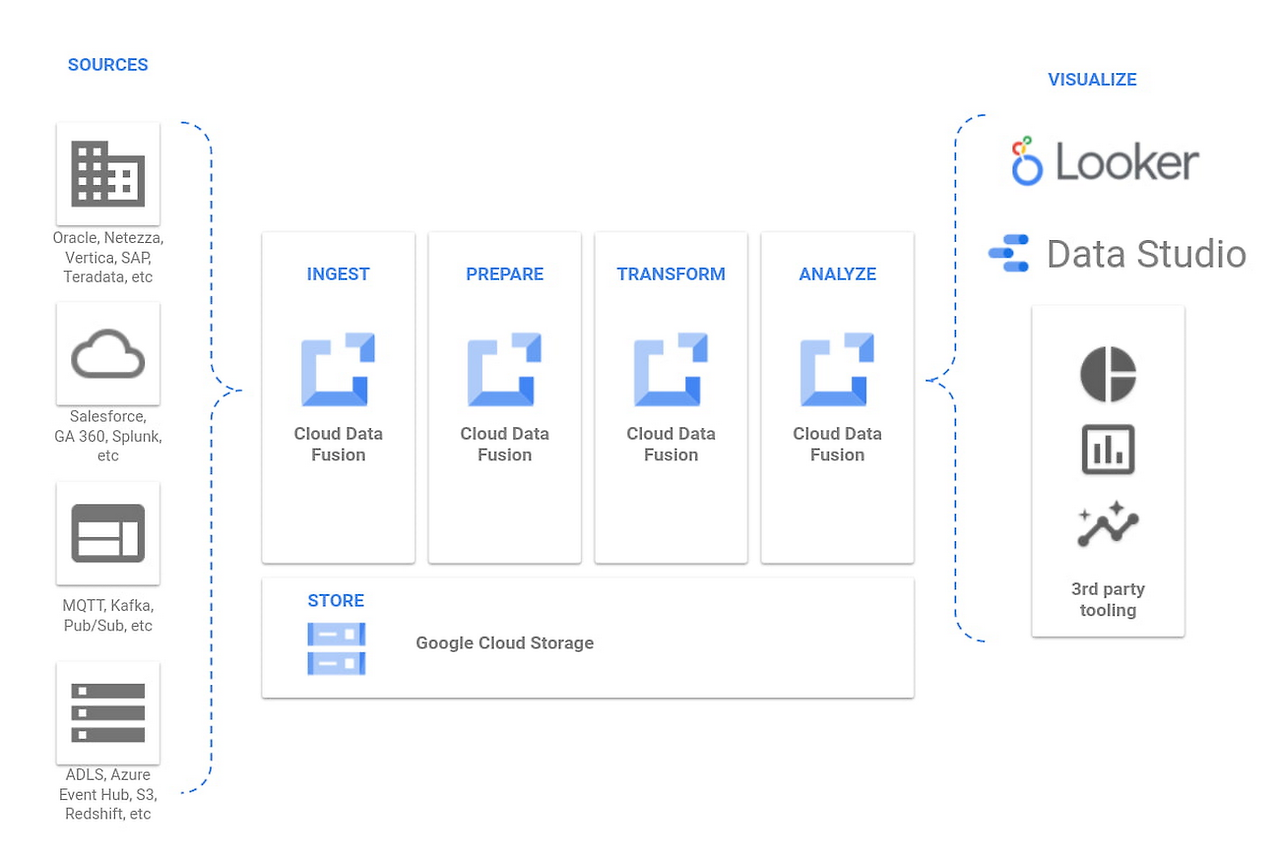Click the enterprise building icon above Oracle, Netezza
The height and width of the screenshot is (854, 1280).
(108, 174)
